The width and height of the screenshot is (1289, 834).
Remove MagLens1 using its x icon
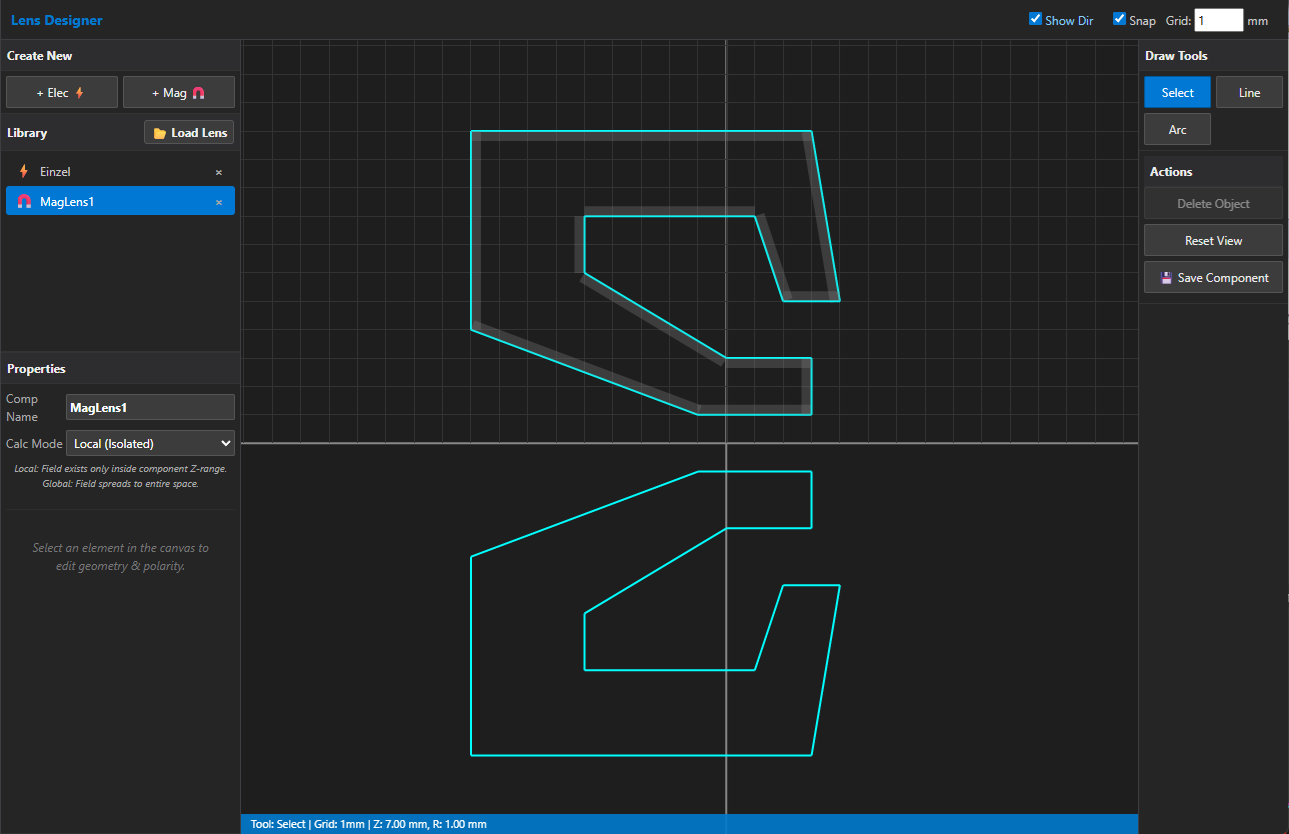pyautogui.click(x=219, y=202)
